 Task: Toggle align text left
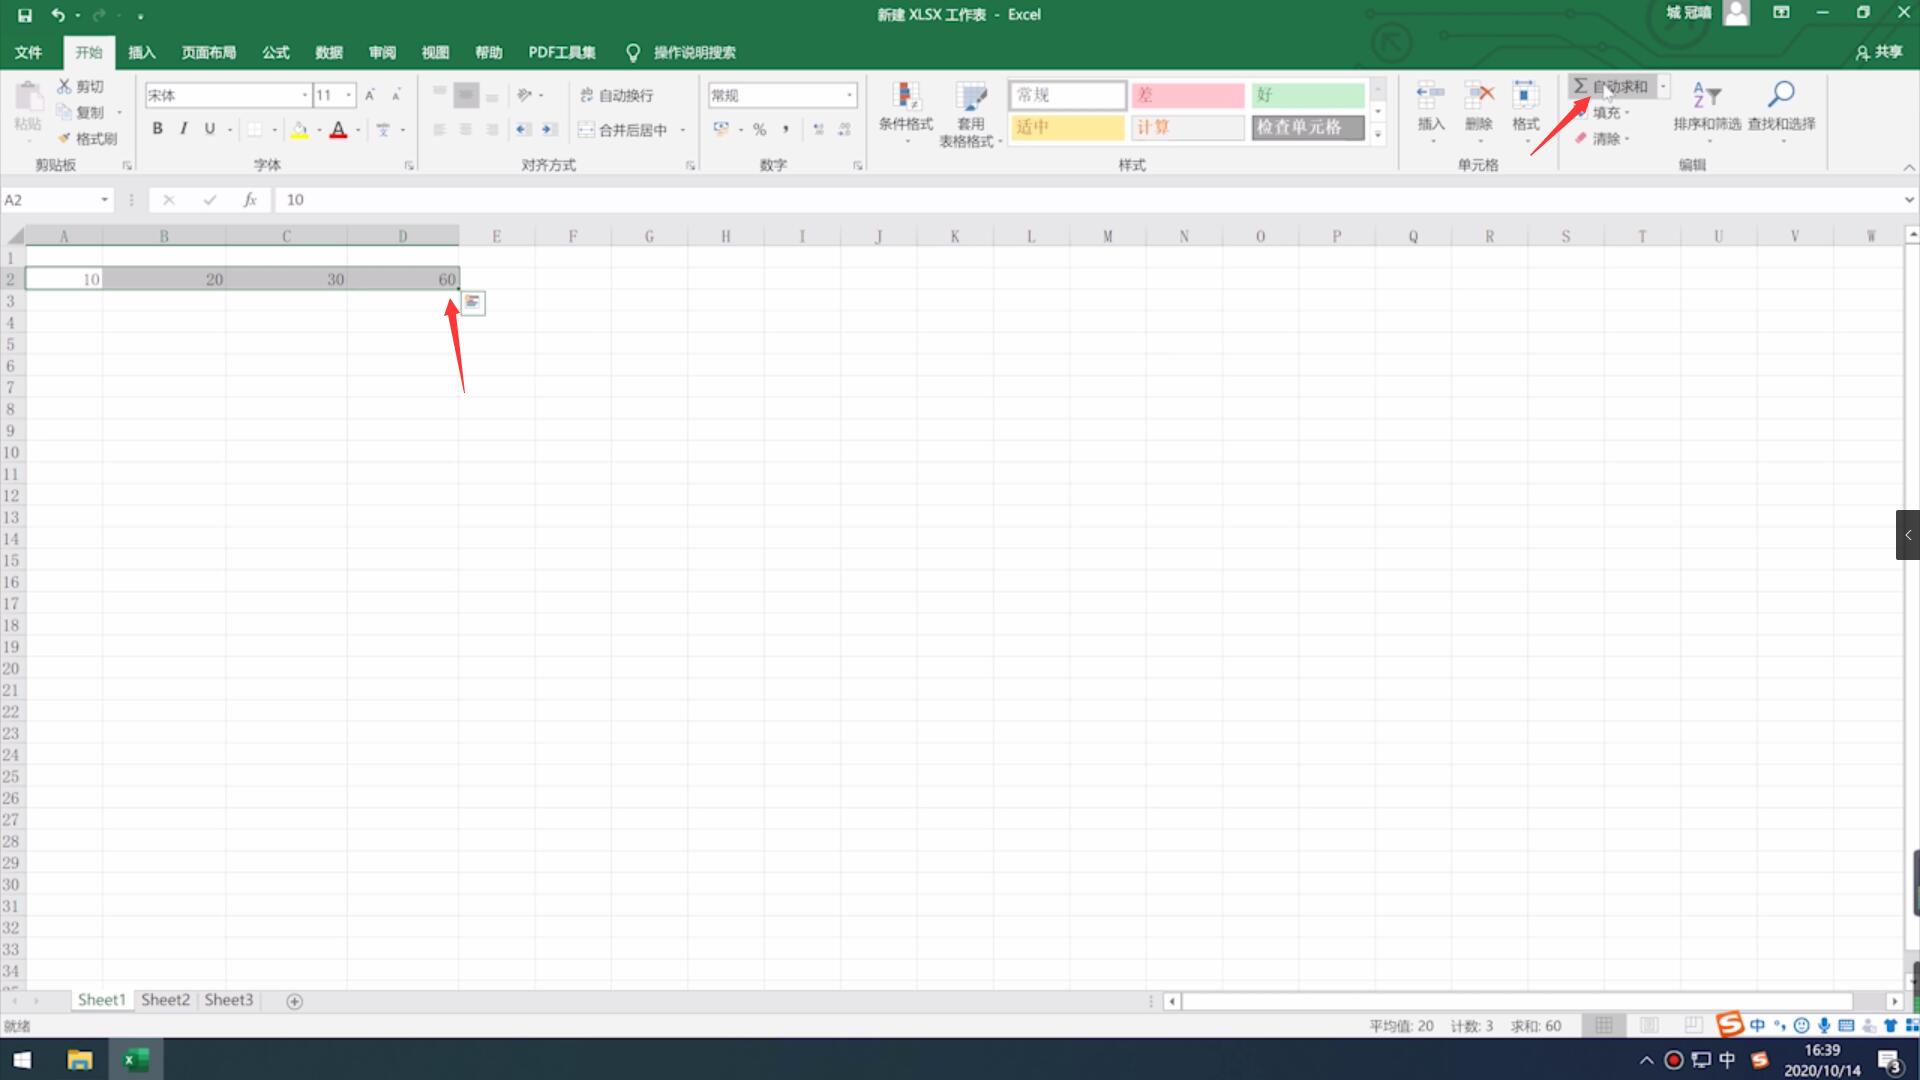(x=439, y=129)
